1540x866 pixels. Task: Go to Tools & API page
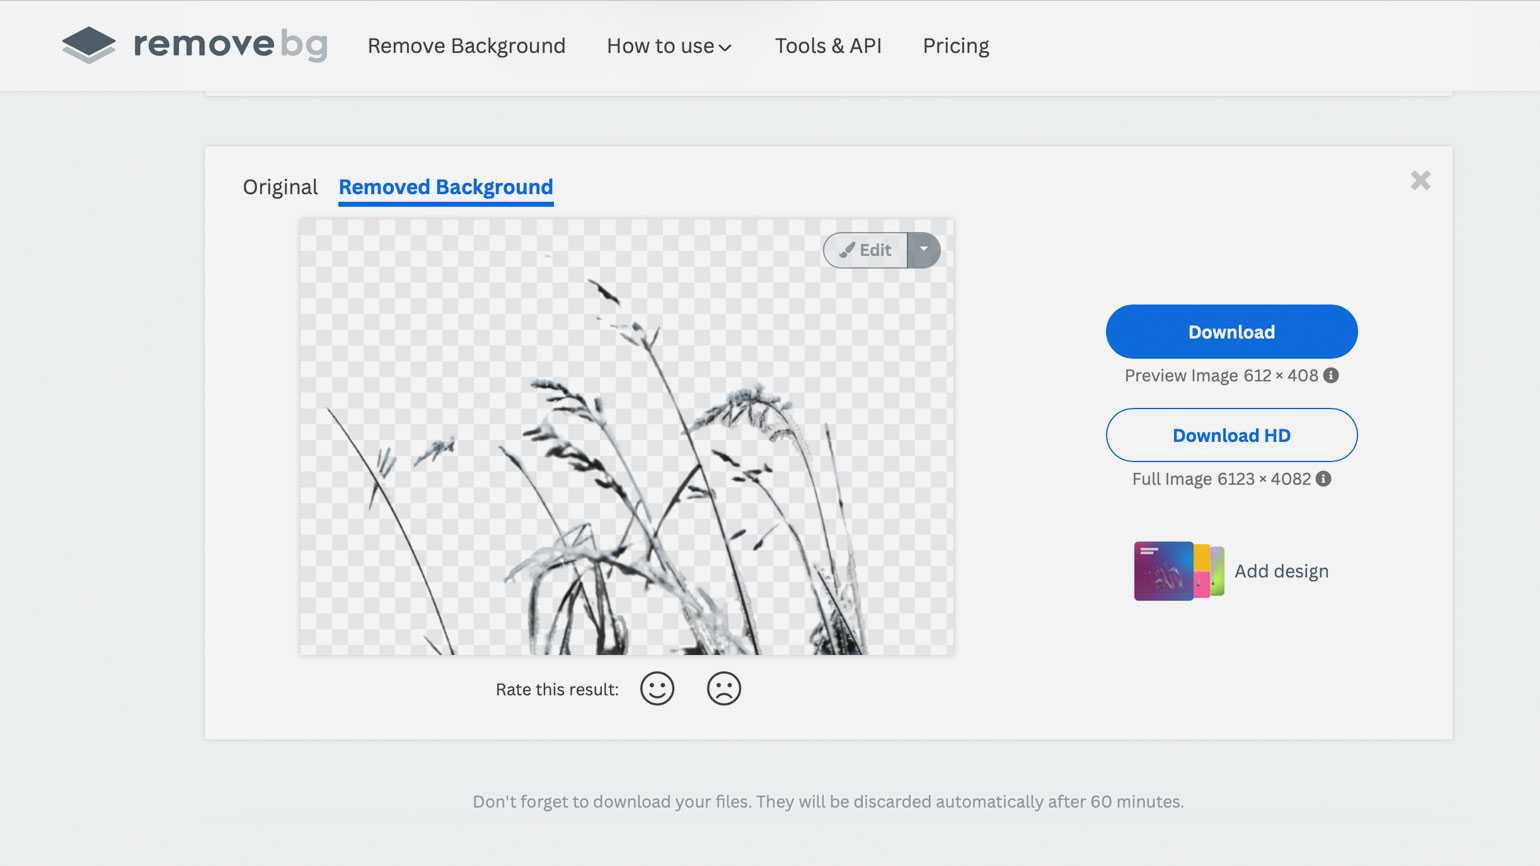coord(828,46)
